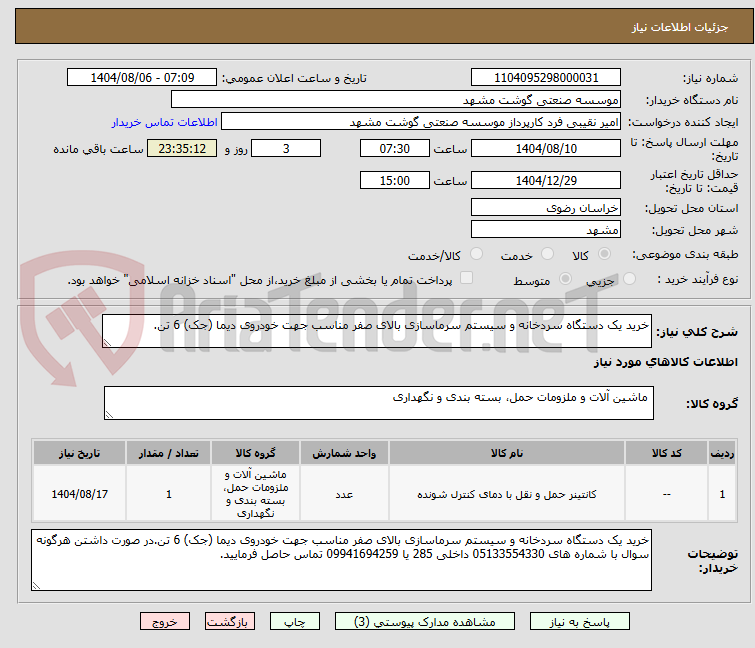Click the شرح کلی نیاز text area
Screen dimensions: 755x648
point(377,331)
